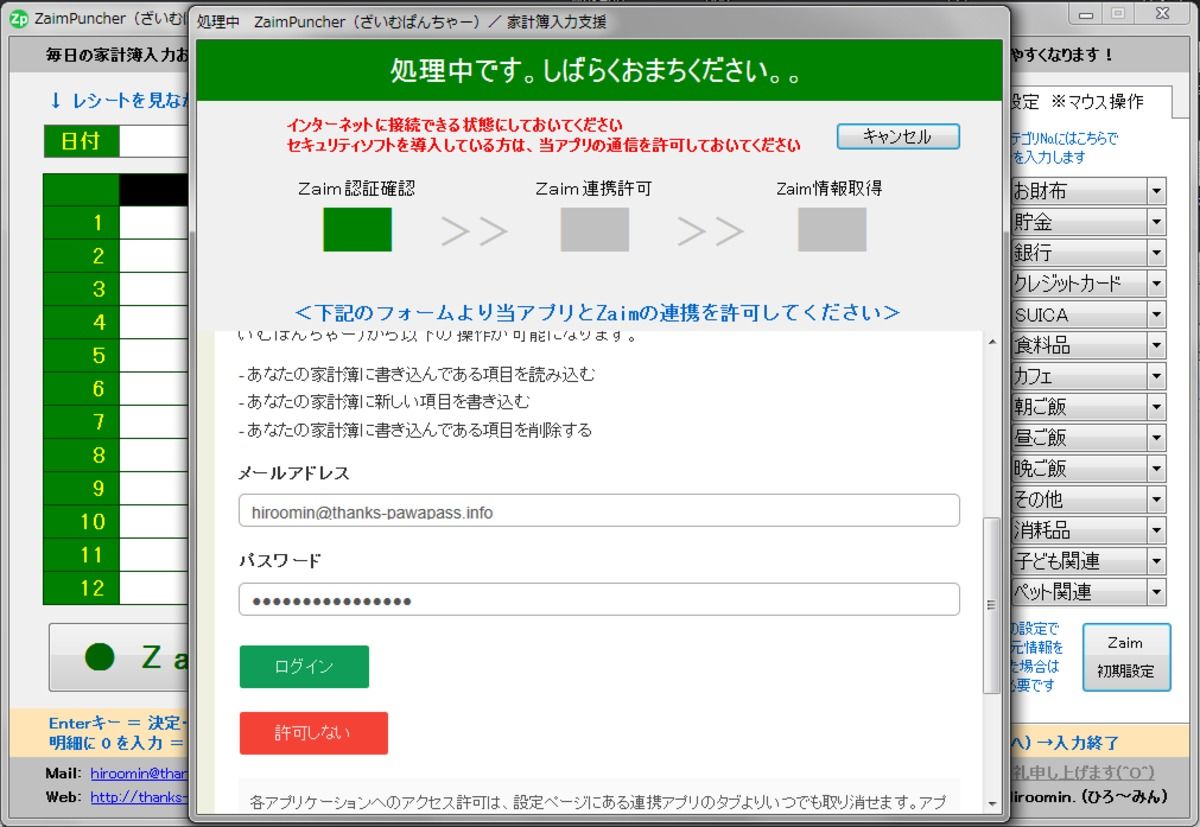Click the Mail address link in main window

[138, 774]
